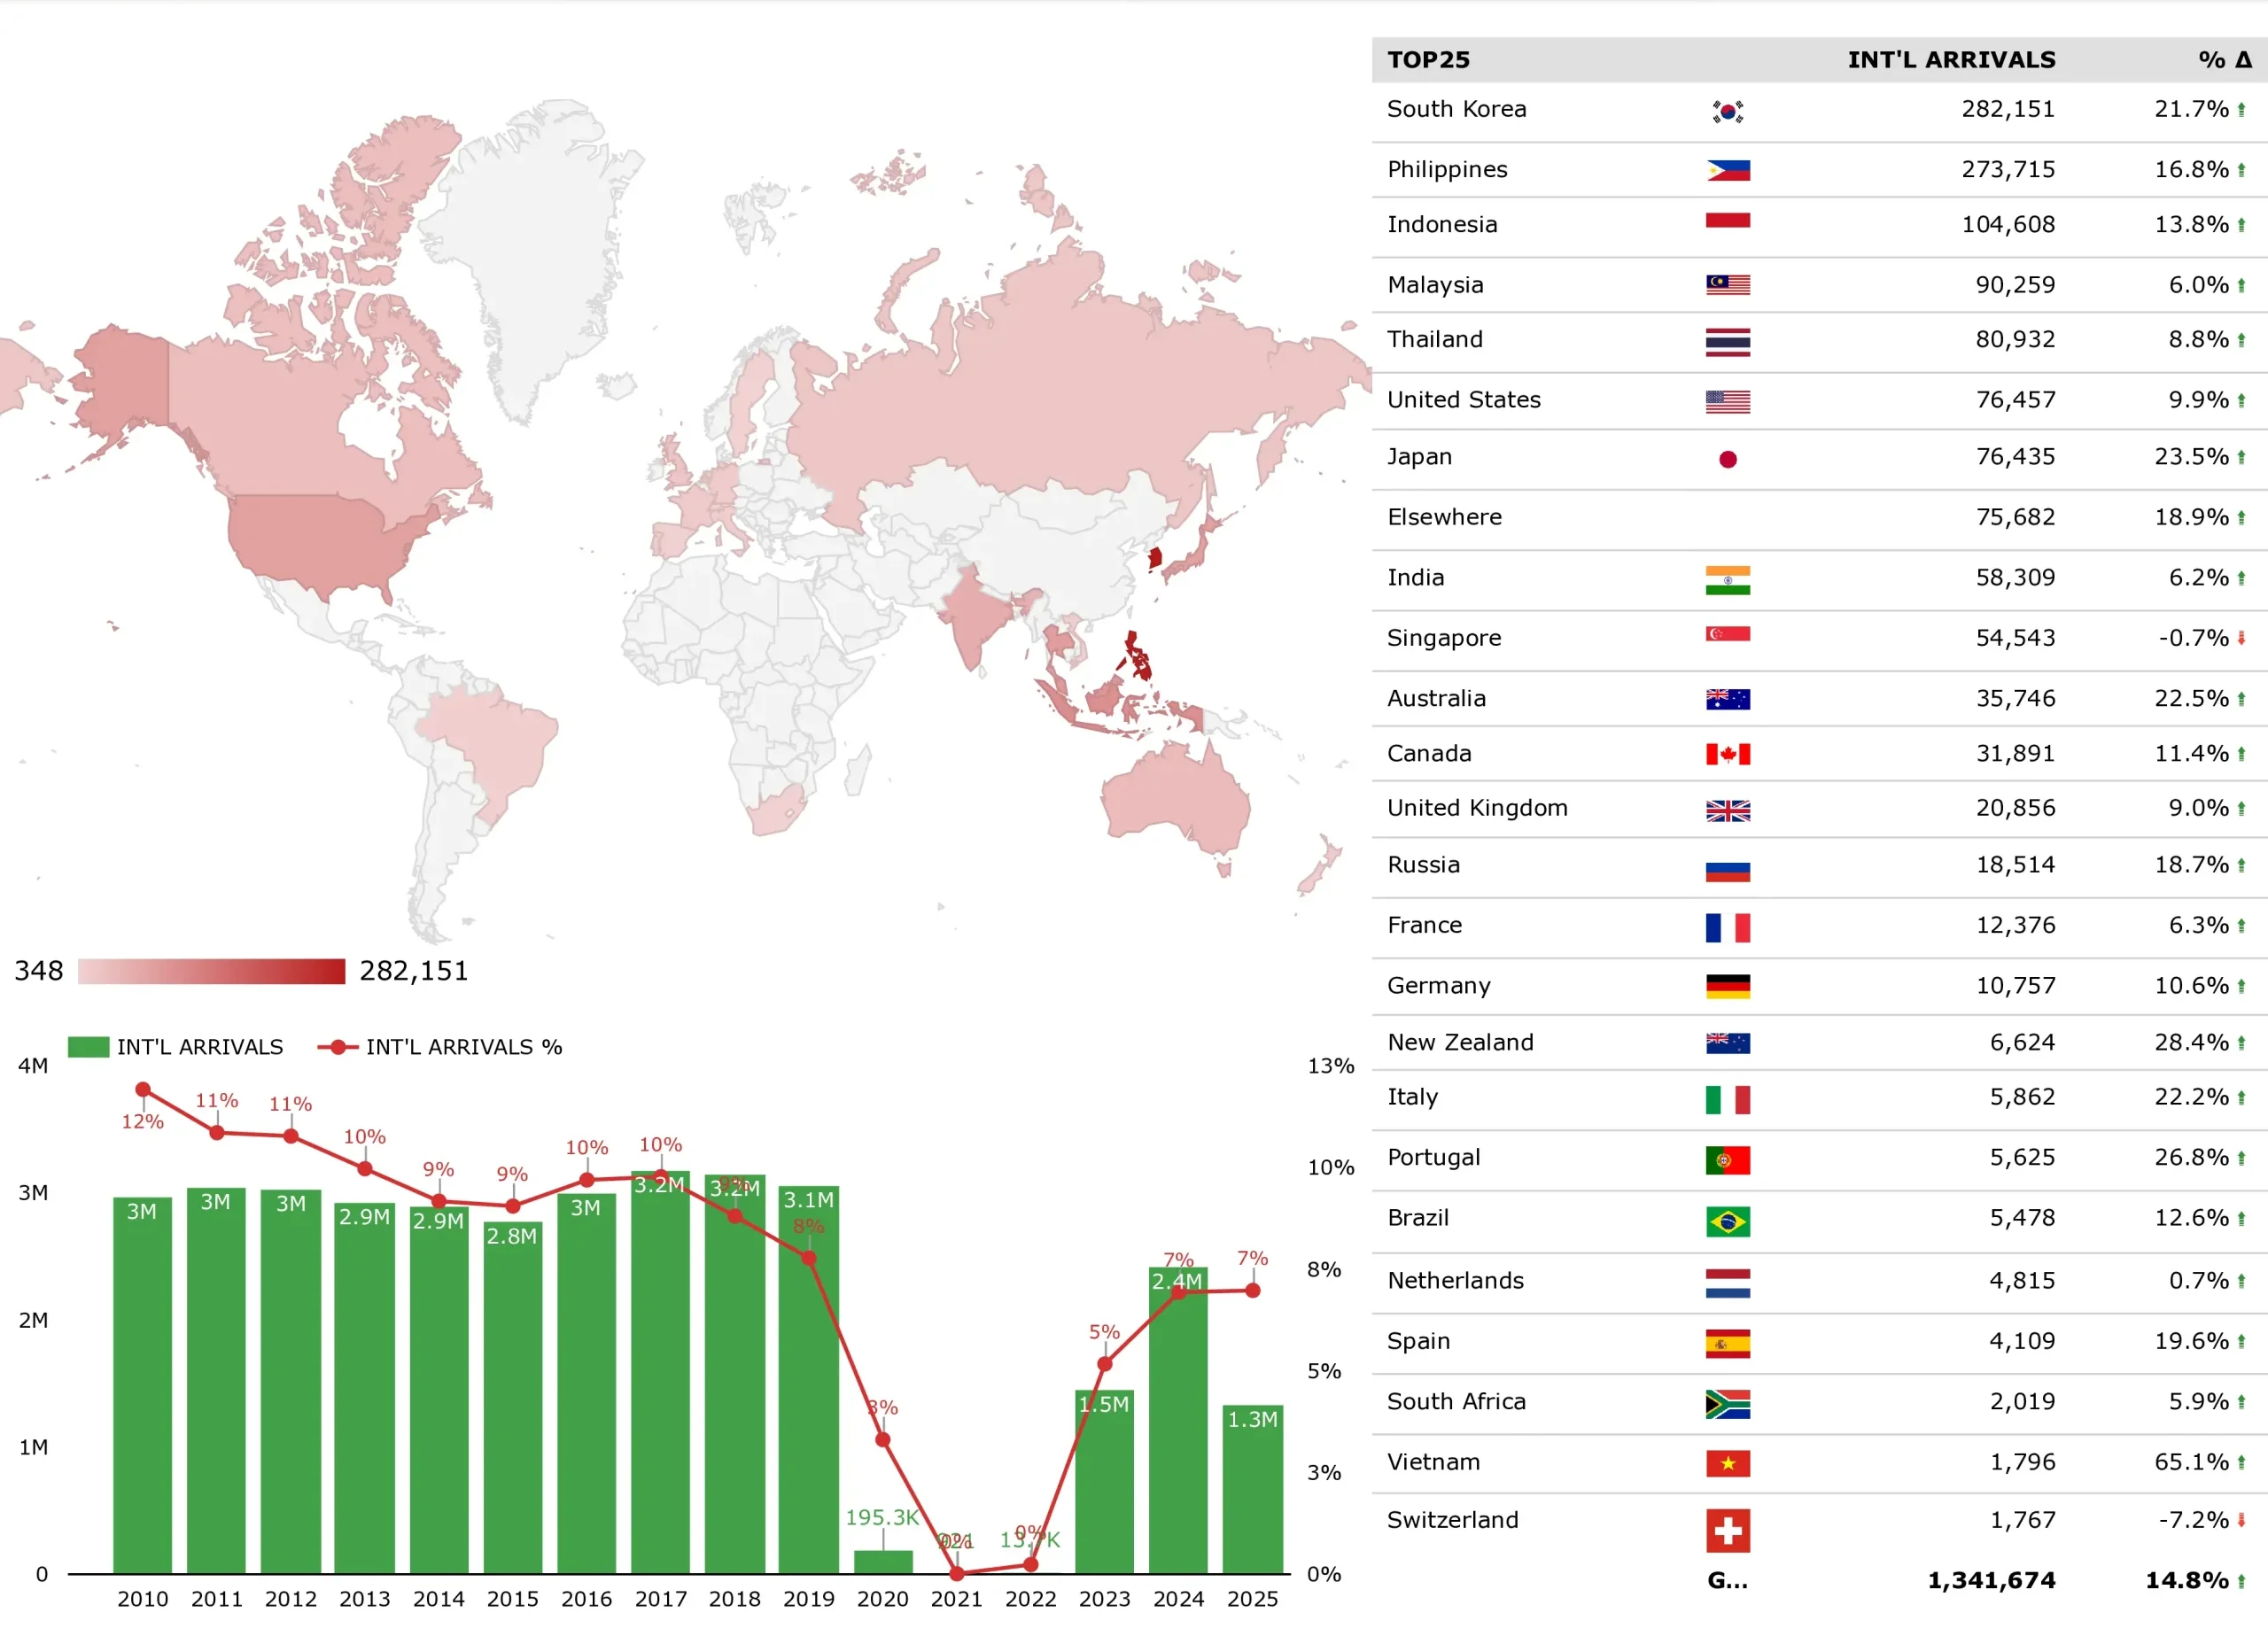Click the map legend maximum value 282,151
The height and width of the screenshot is (1636, 2268).
click(x=413, y=971)
